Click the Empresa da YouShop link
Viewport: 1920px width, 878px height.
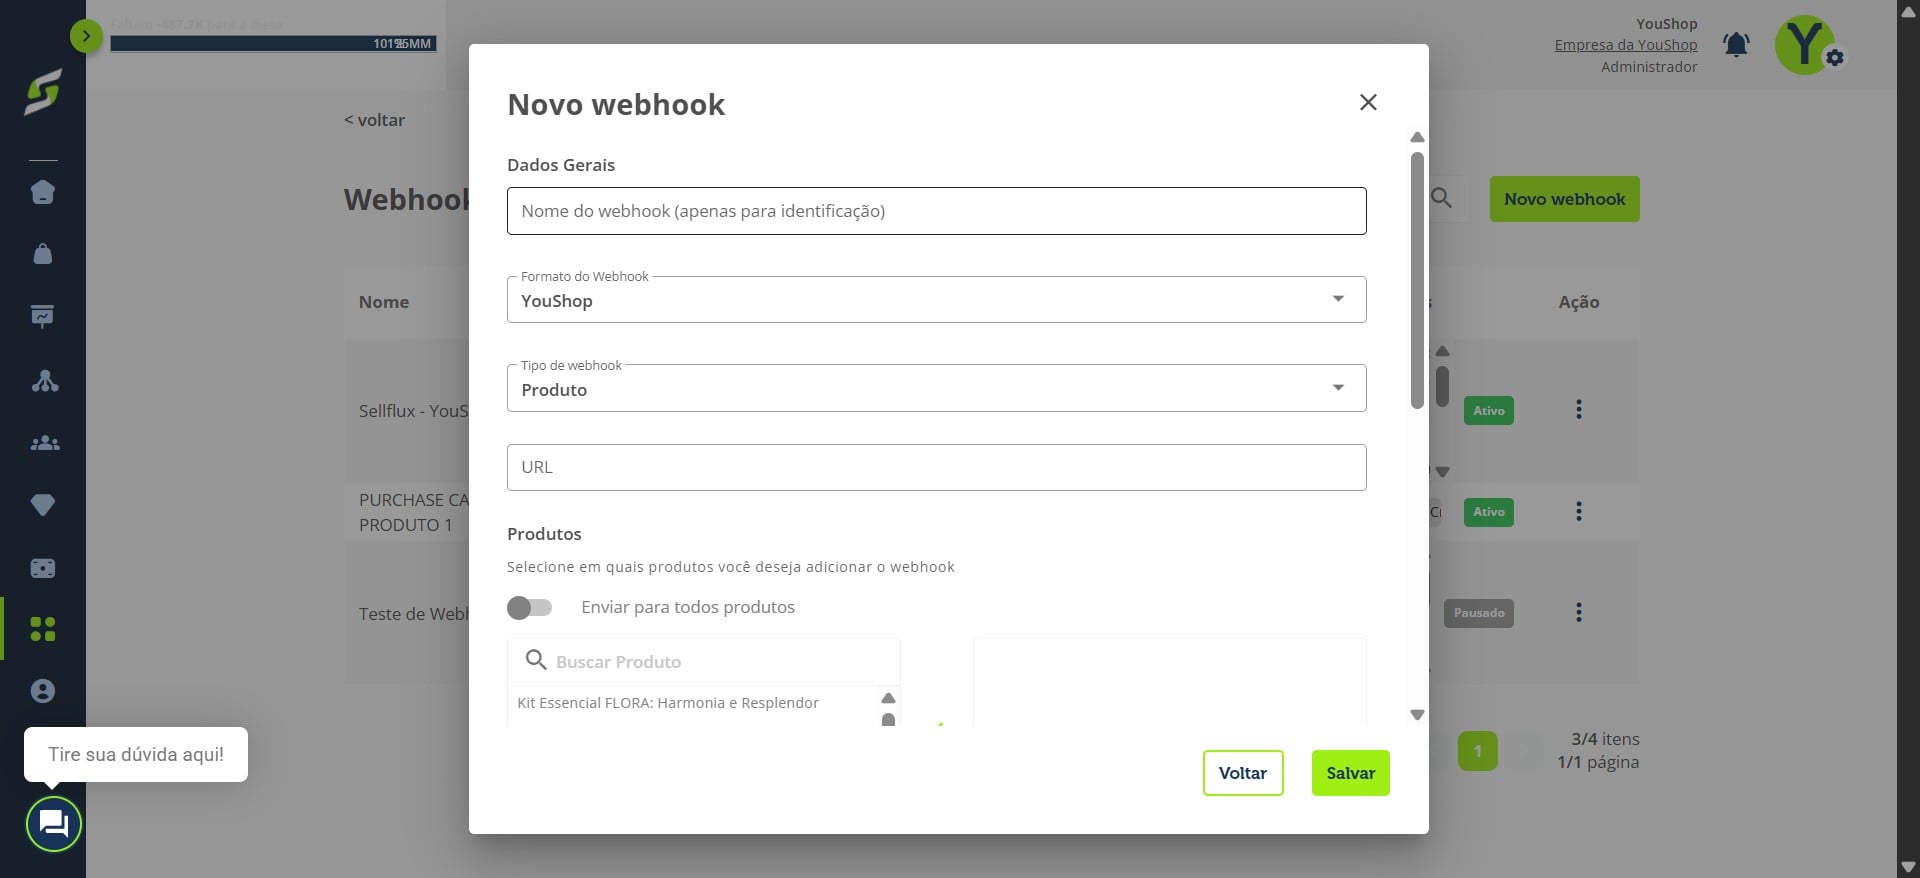pyautogui.click(x=1625, y=45)
